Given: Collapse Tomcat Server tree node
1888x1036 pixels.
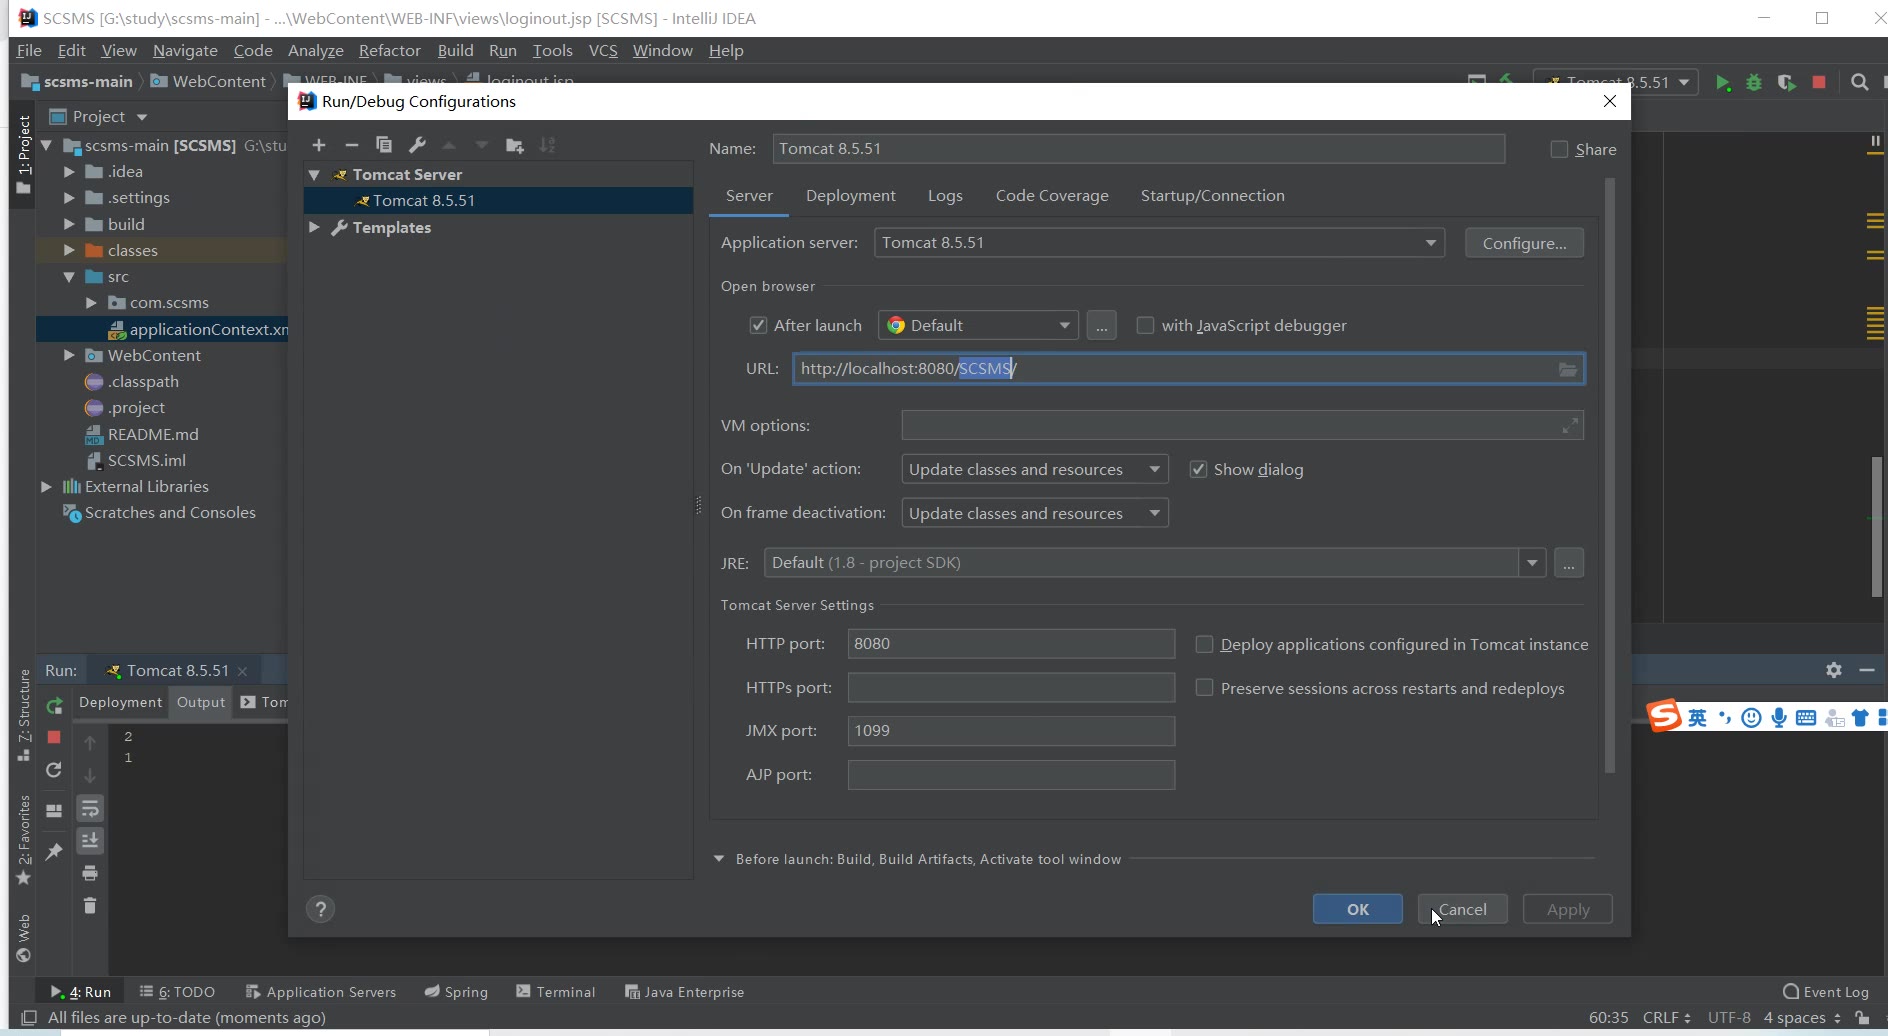Looking at the screenshot, I should 314,175.
